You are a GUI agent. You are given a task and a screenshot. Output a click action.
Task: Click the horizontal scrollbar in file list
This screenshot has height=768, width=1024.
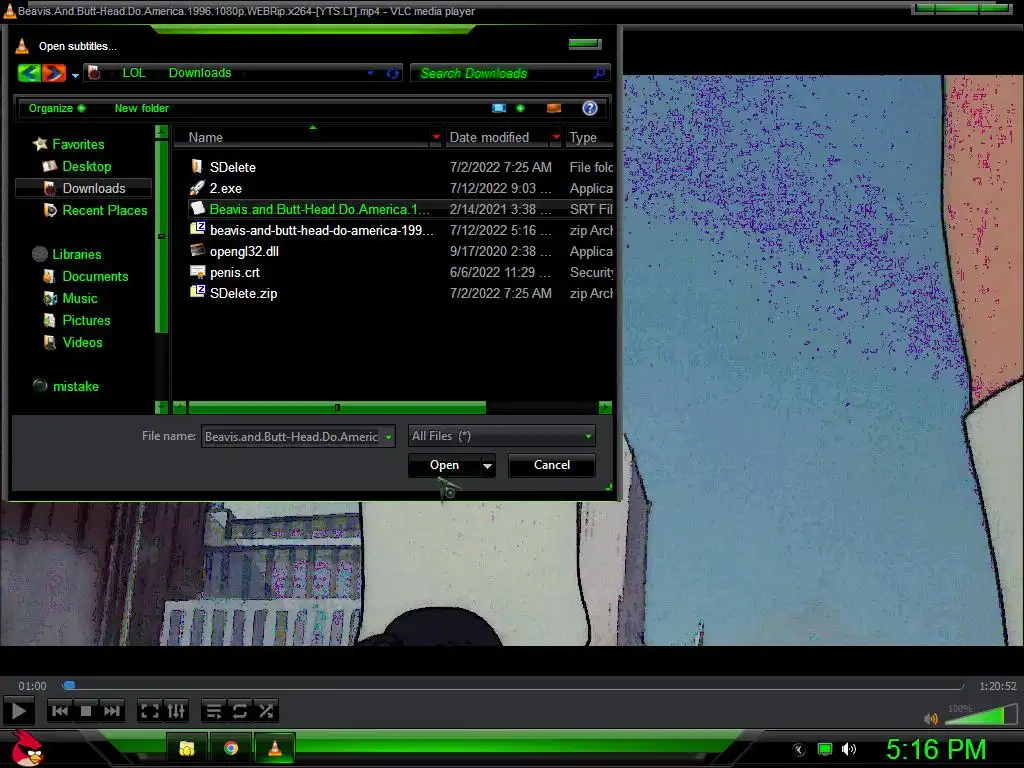coord(337,408)
